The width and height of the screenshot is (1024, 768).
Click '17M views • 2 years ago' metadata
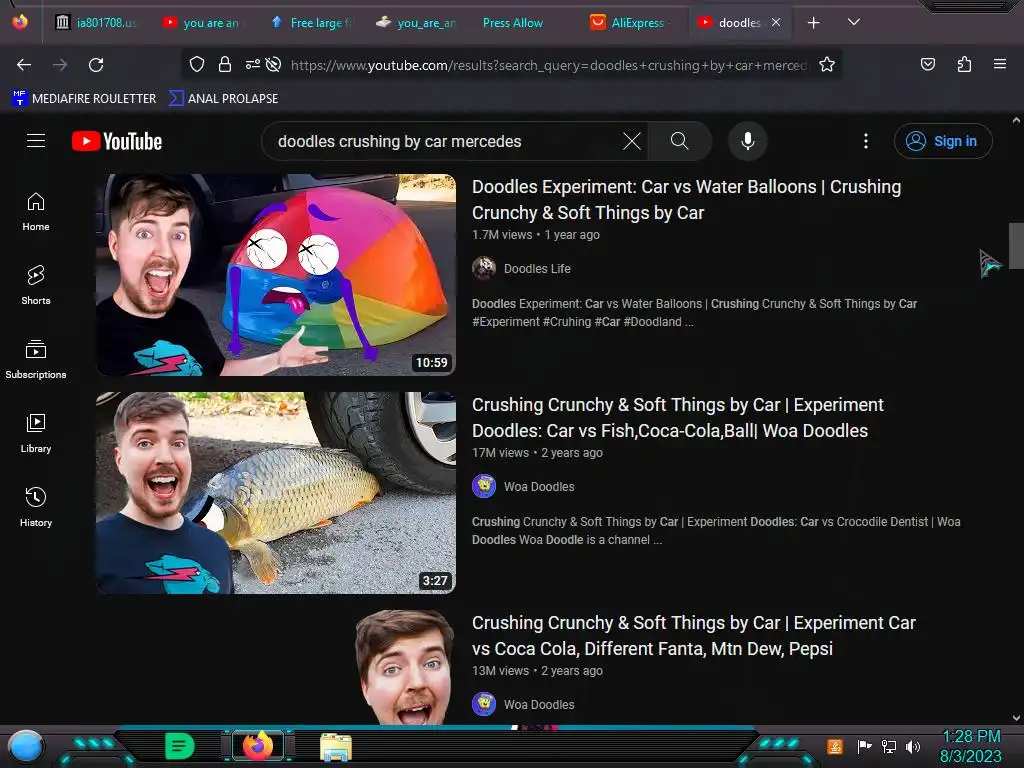[537, 453]
